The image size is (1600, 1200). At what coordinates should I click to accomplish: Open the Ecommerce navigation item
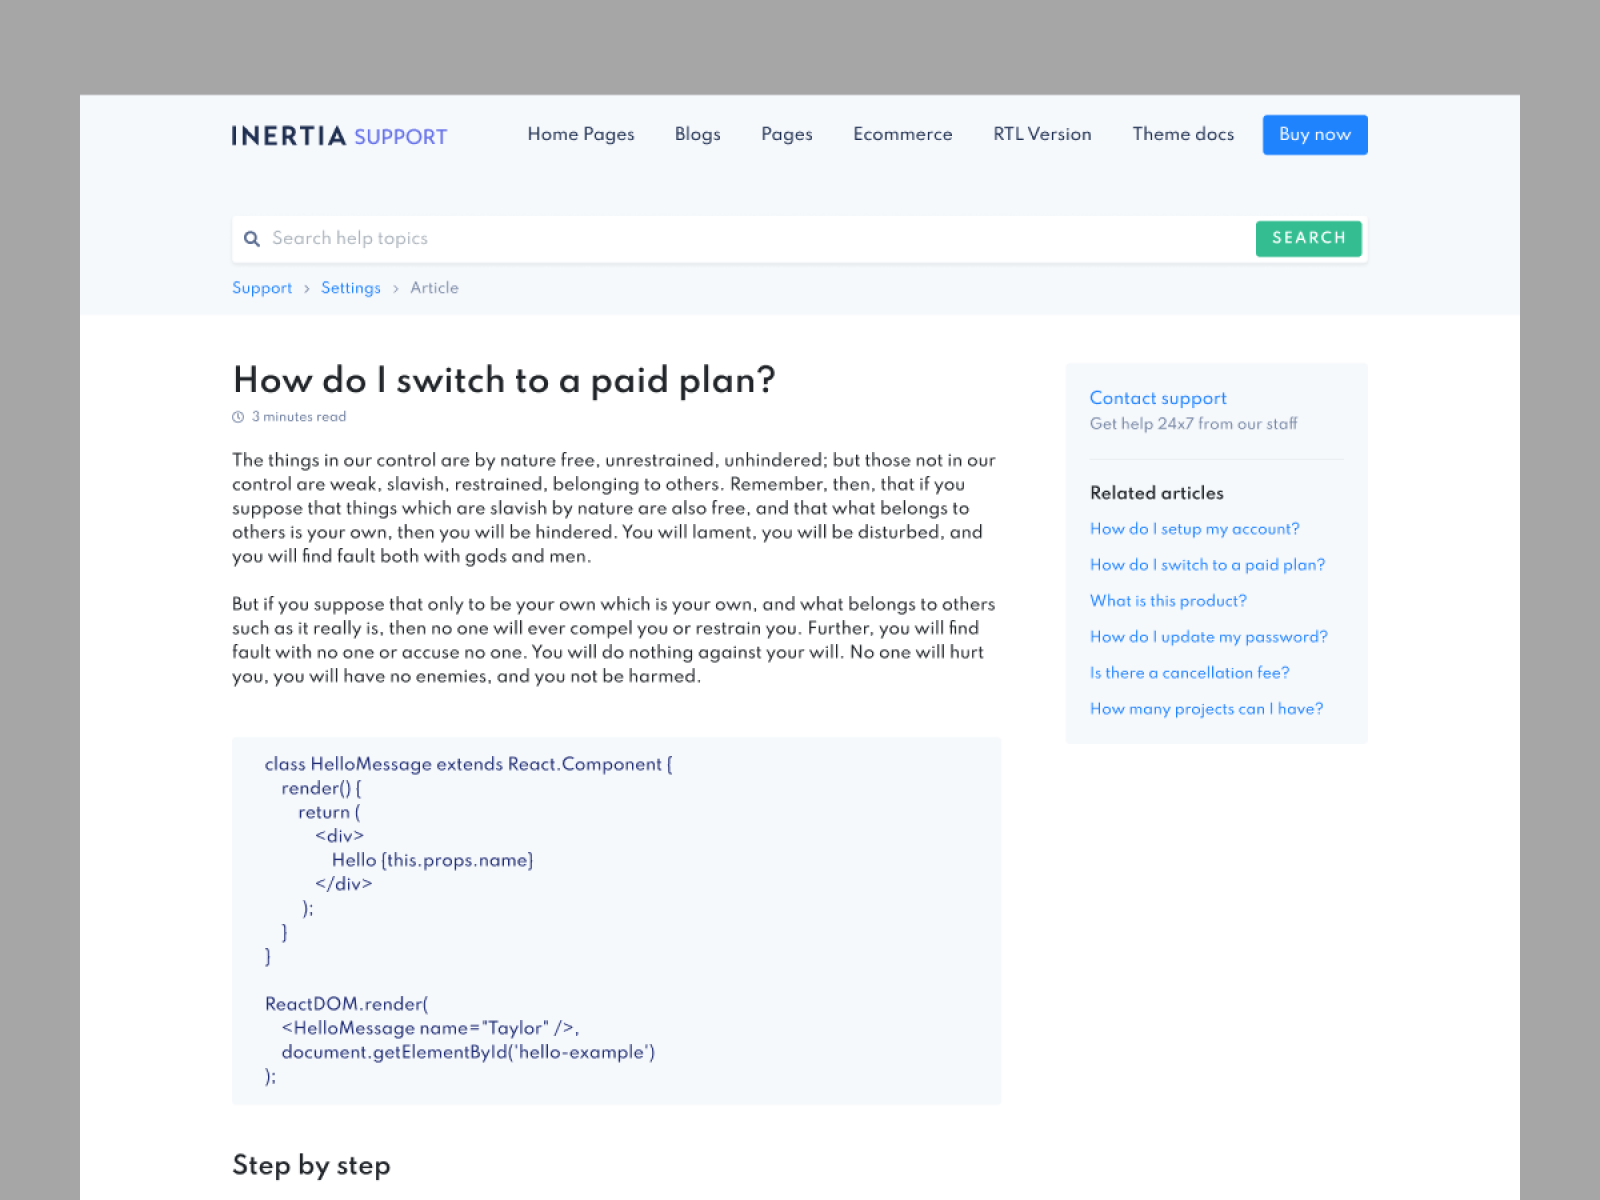click(902, 134)
